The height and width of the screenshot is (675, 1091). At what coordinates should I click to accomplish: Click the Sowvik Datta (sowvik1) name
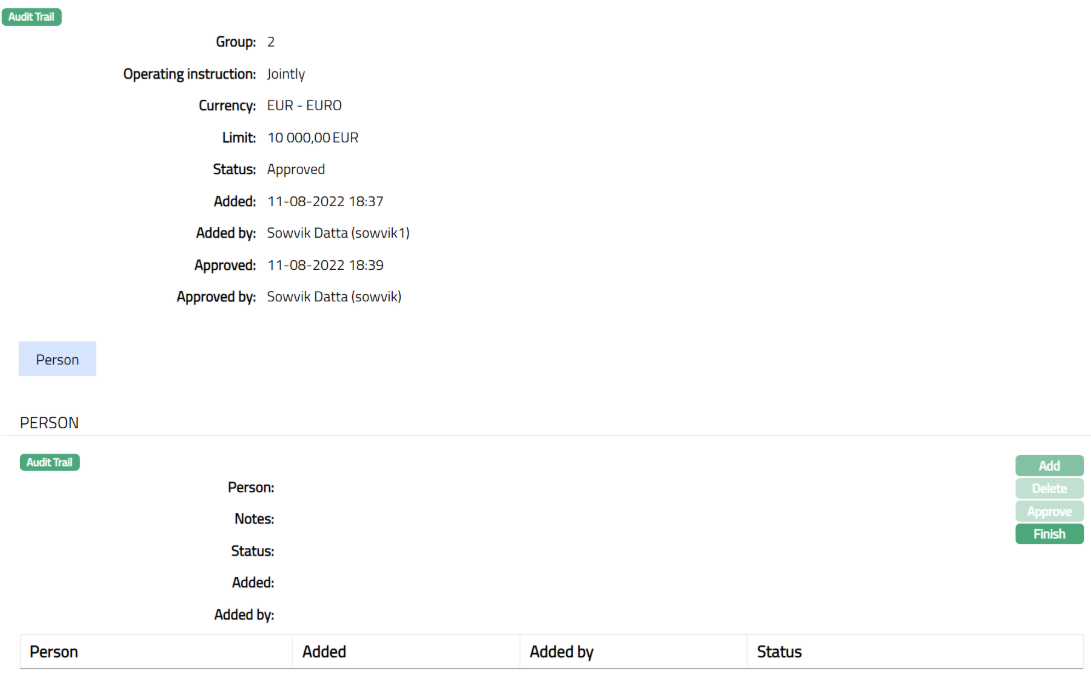(x=338, y=234)
